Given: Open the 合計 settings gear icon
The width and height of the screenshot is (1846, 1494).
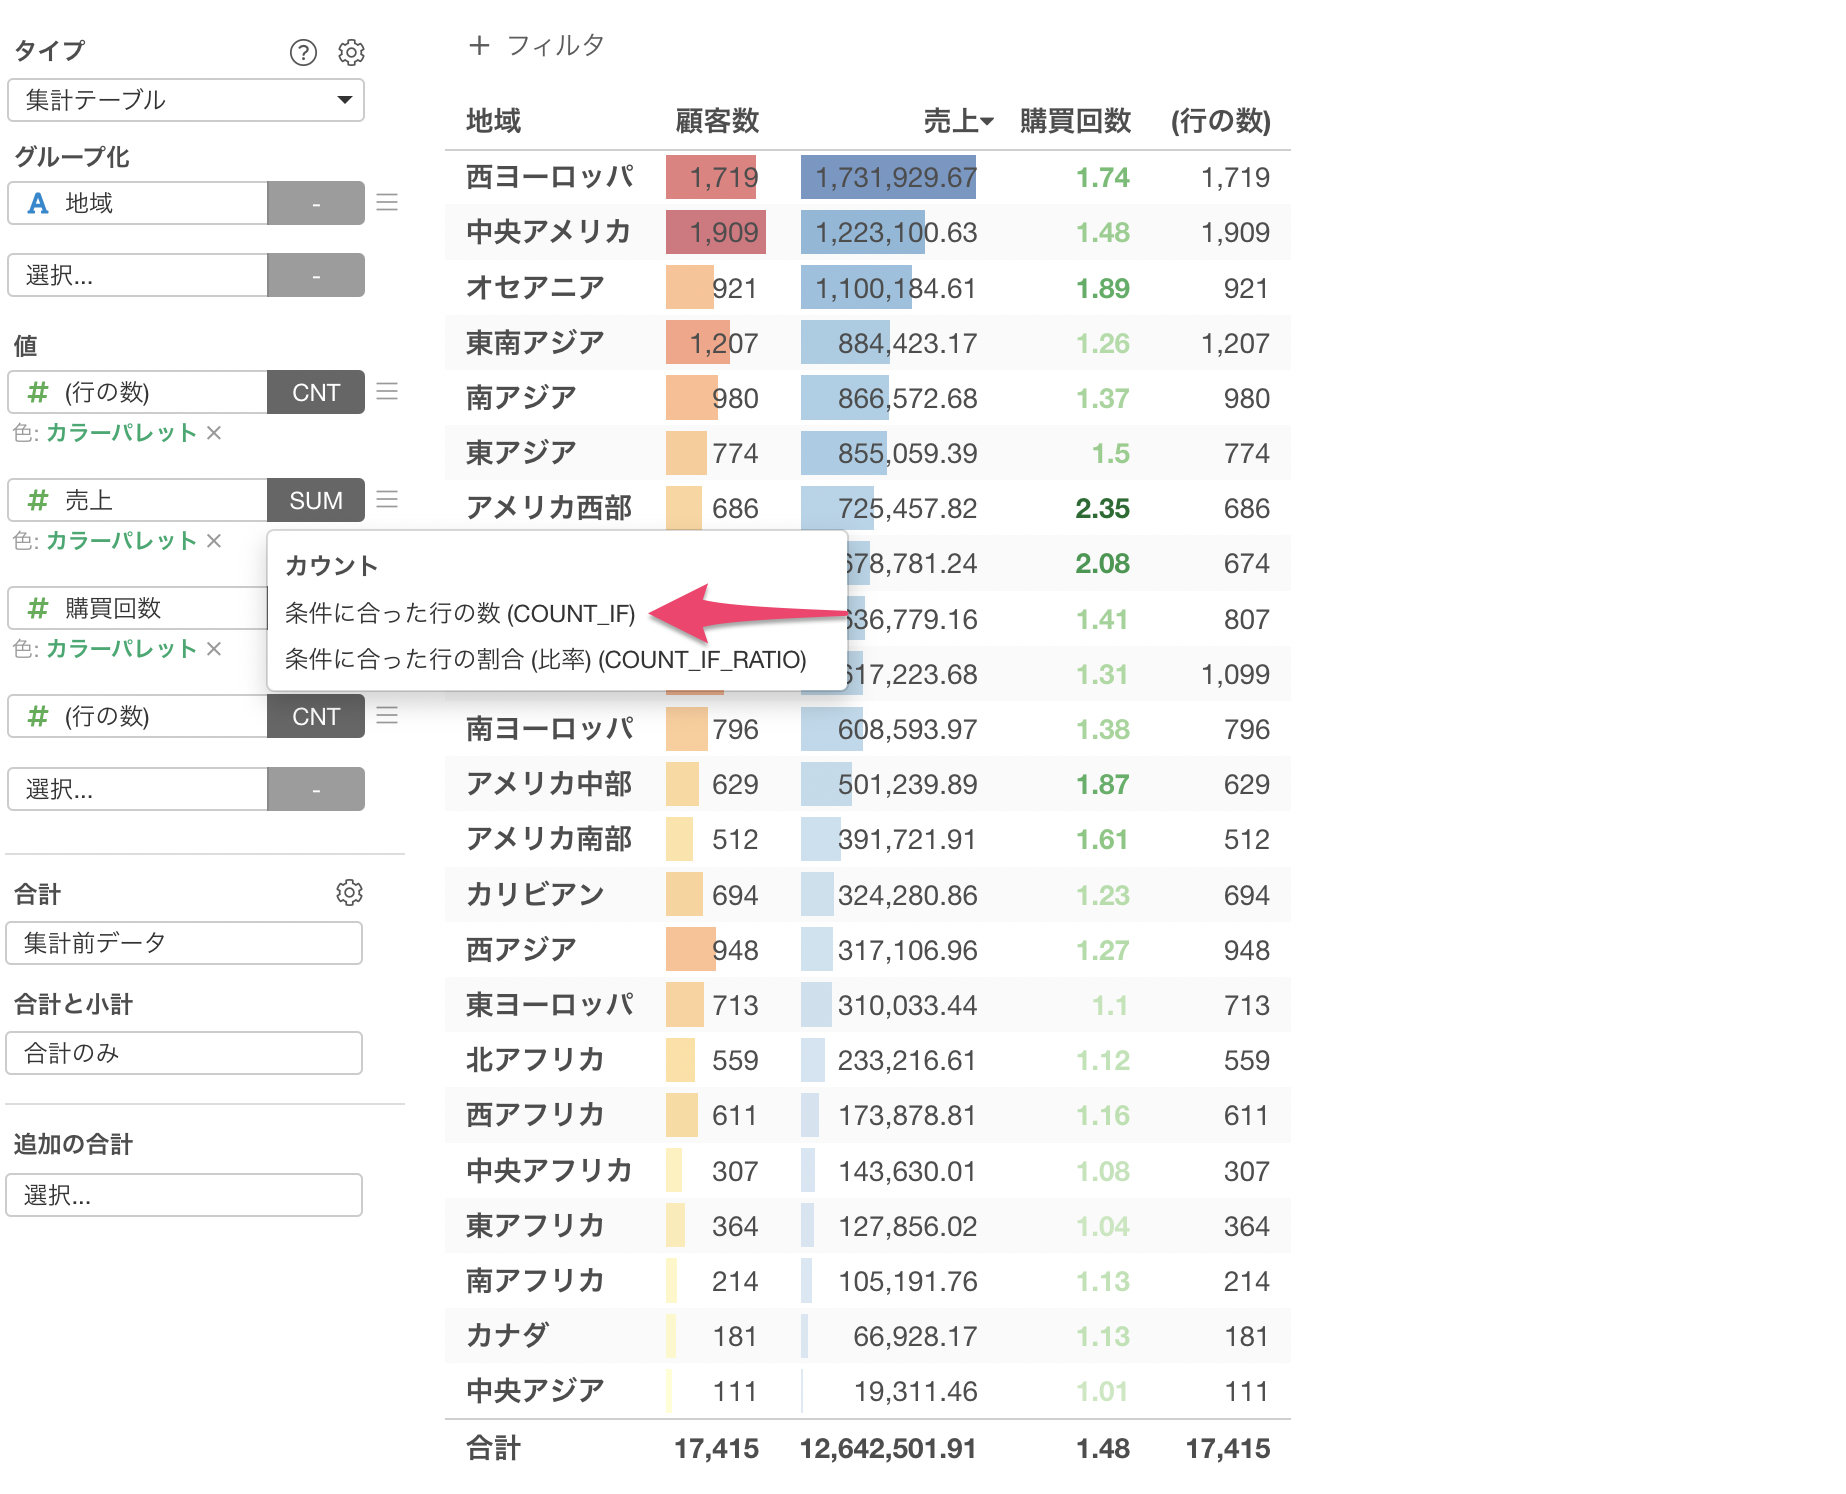Looking at the screenshot, I should [349, 892].
